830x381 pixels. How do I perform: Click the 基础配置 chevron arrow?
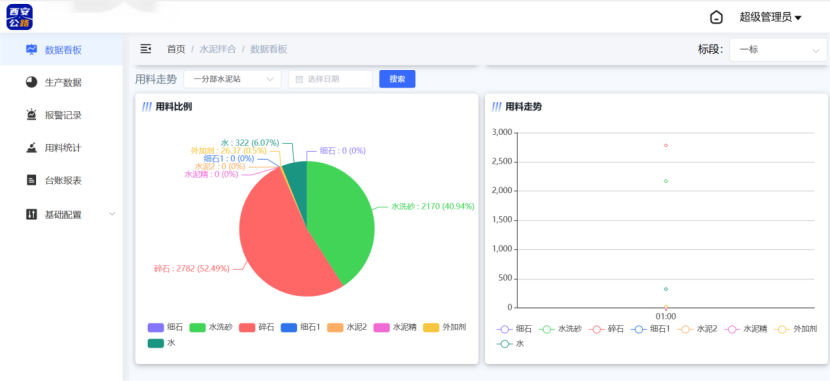point(112,214)
